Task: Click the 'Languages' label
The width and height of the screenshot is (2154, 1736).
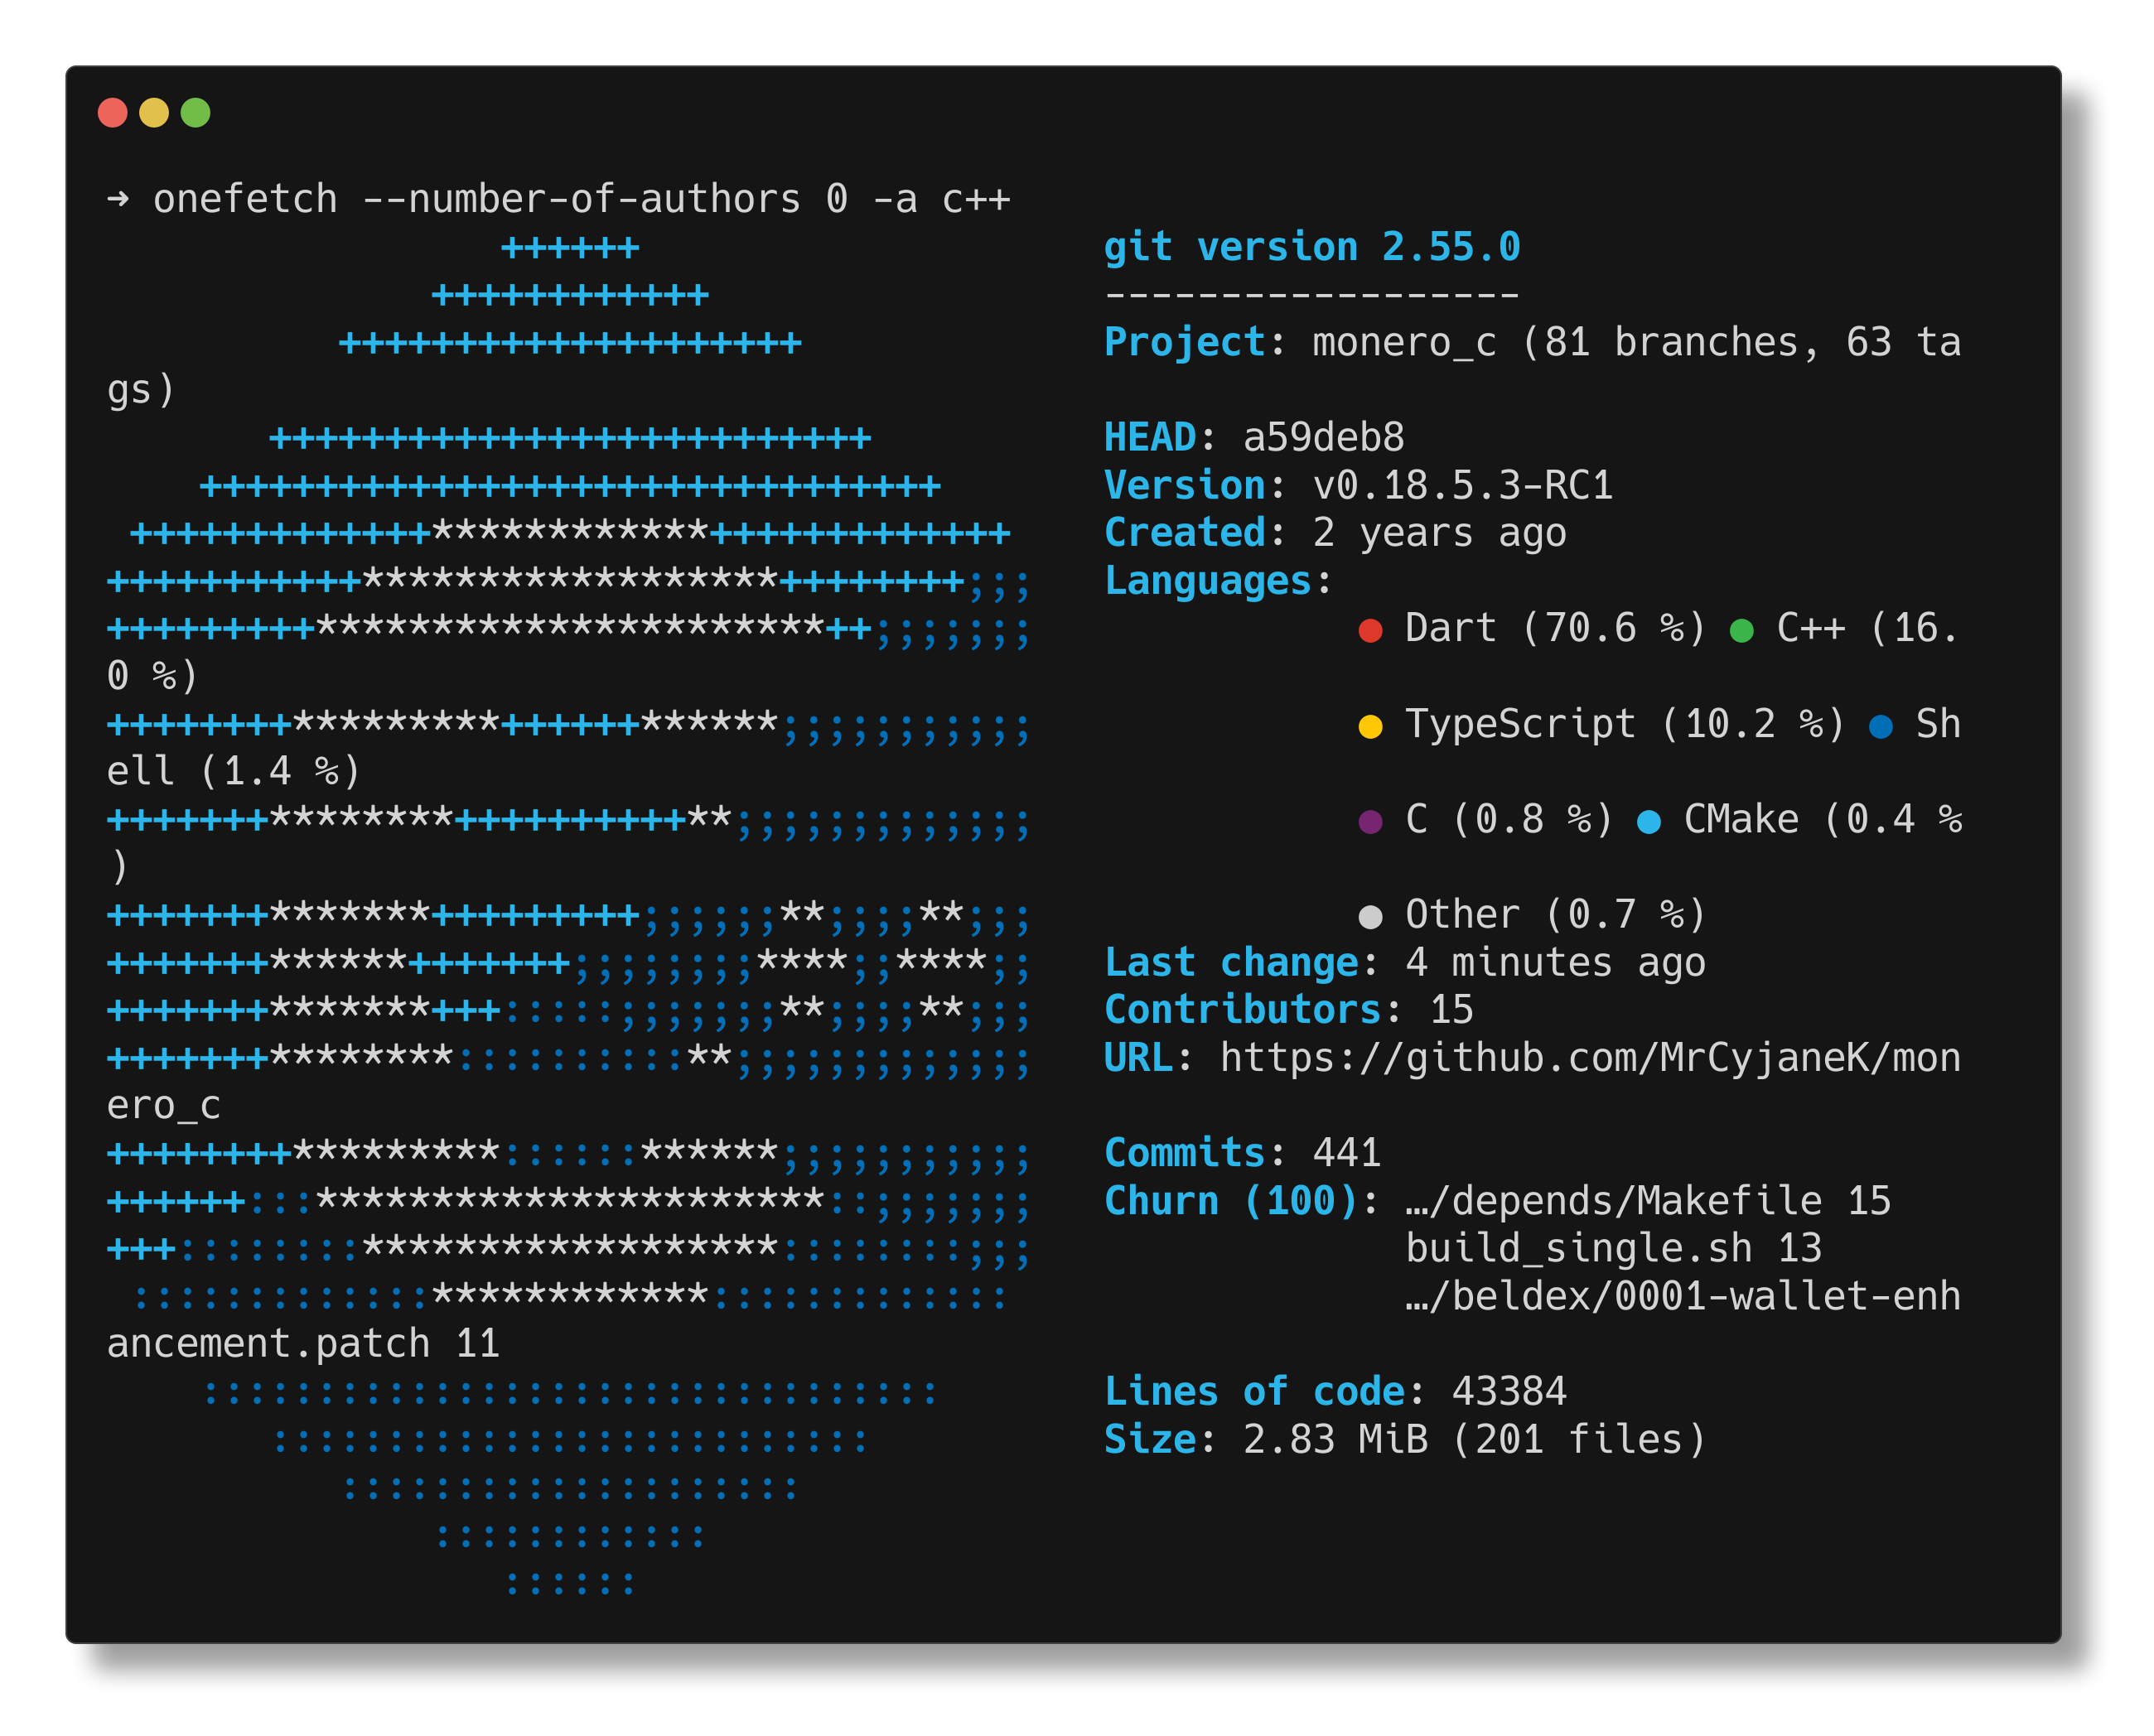Action: coord(1208,581)
